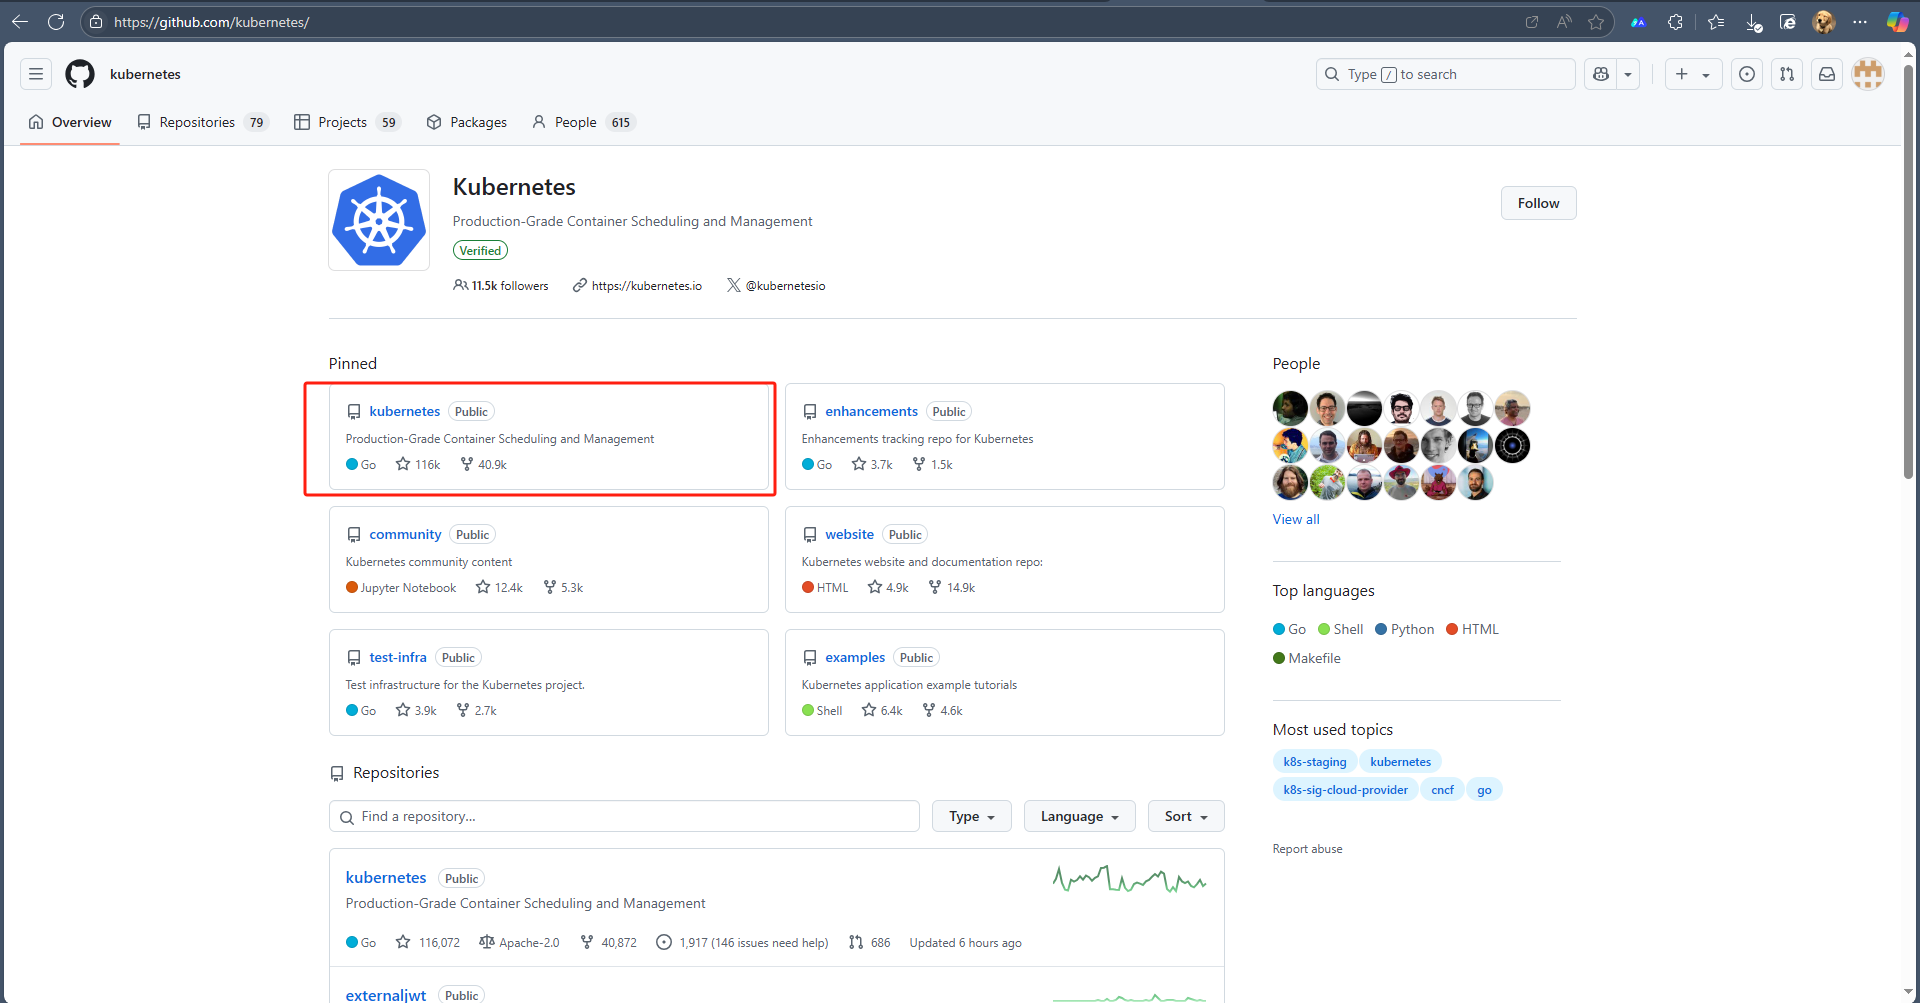Click the Report abuse link
1920x1003 pixels.
tap(1307, 849)
